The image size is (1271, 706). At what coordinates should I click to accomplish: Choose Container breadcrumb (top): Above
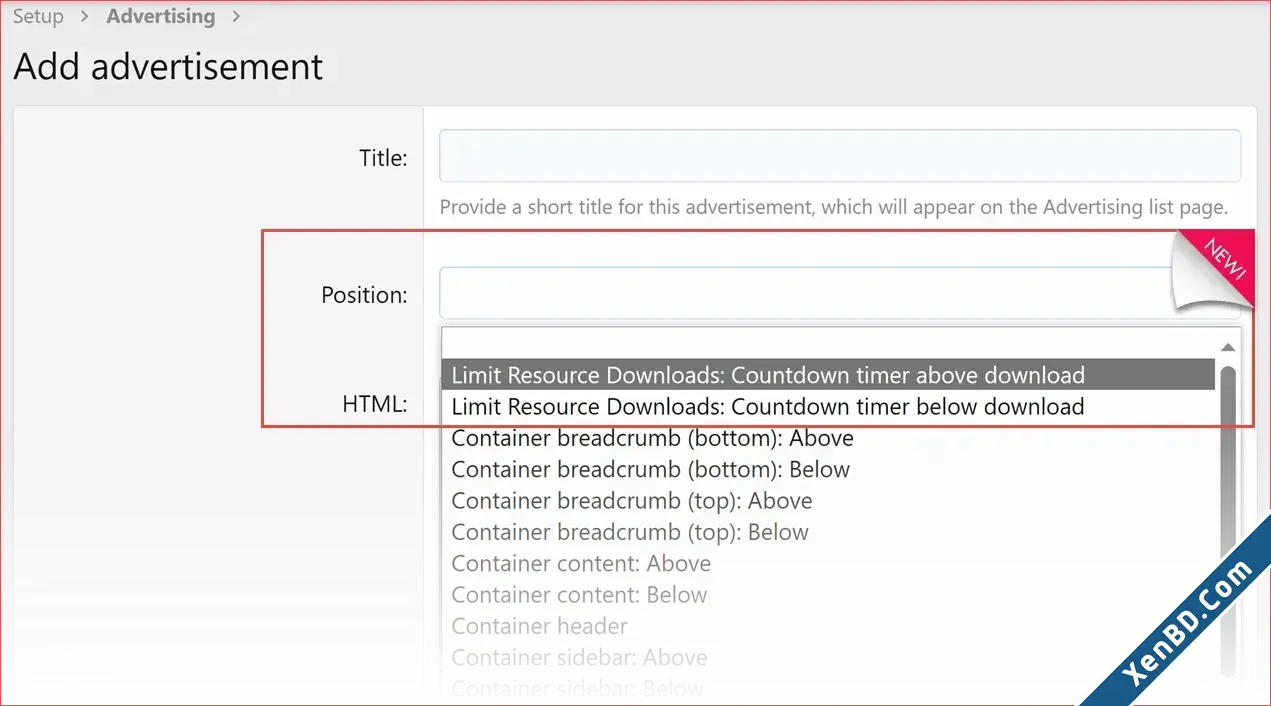[828, 501]
